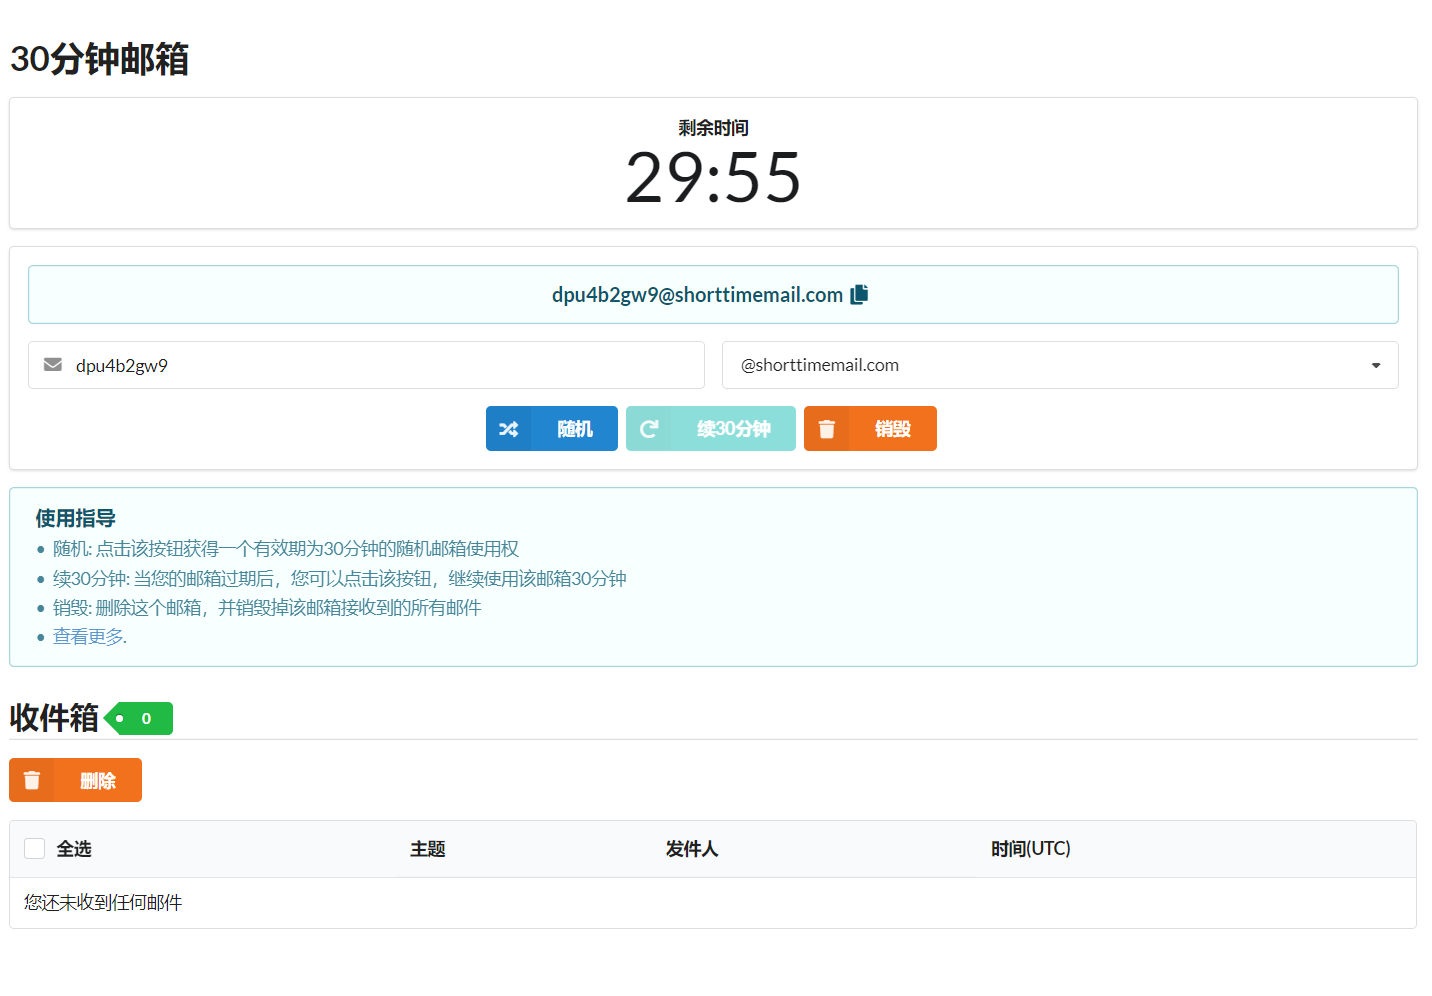This screenshot has height=996, width=1432.
Task: Click the dpu4b2gw9 username input field
Action: click(x=366, y=365)
